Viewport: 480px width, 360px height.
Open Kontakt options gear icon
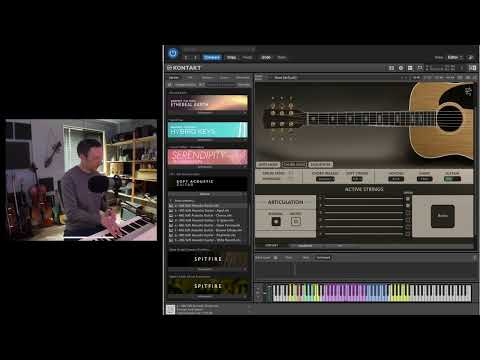coord(401,68)
